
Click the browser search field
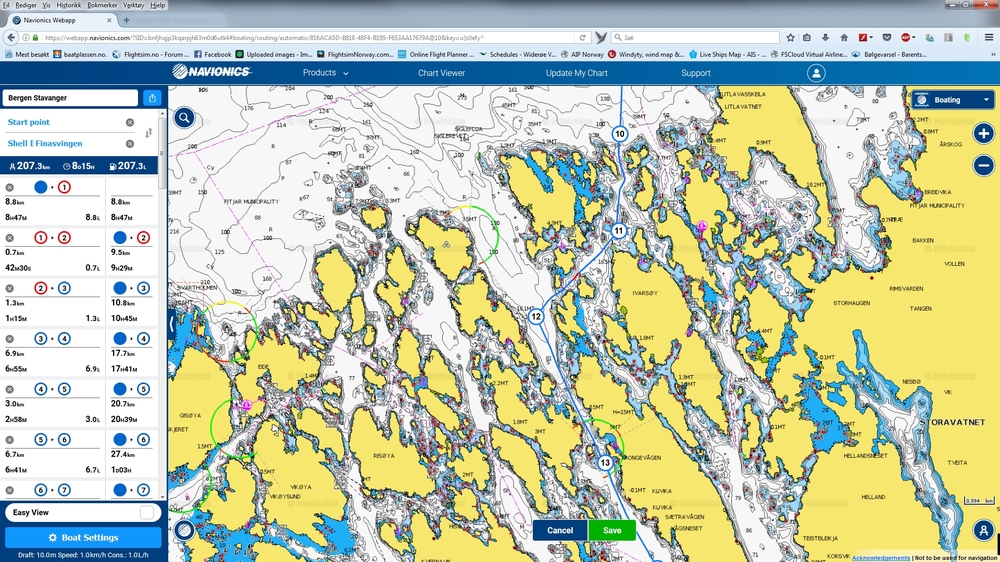coord(695,38)
